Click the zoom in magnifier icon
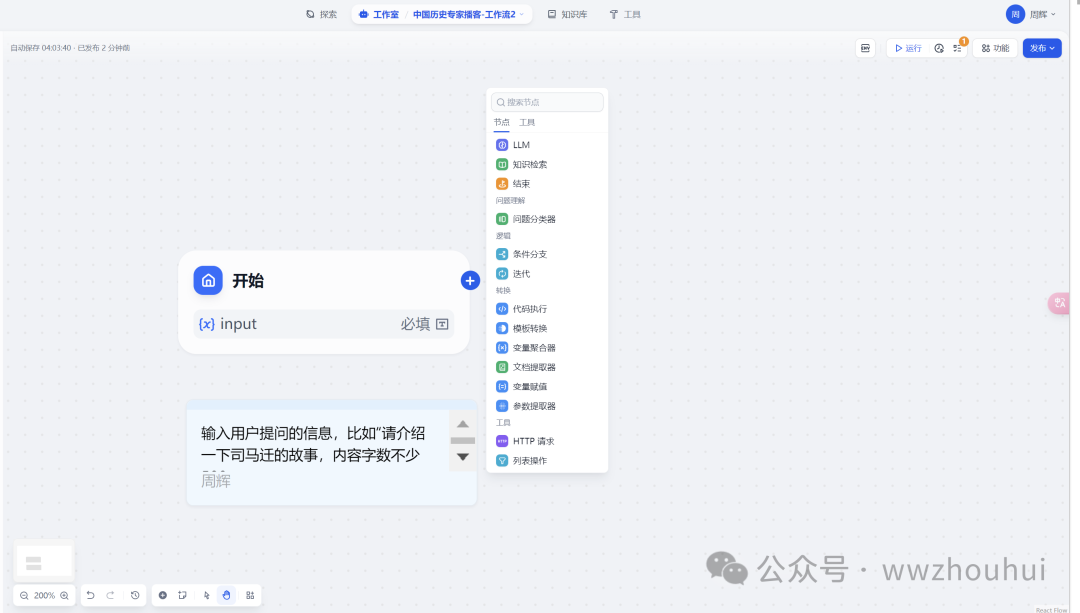The width and height of the screenshot is (1080, 613). (65, 595)
